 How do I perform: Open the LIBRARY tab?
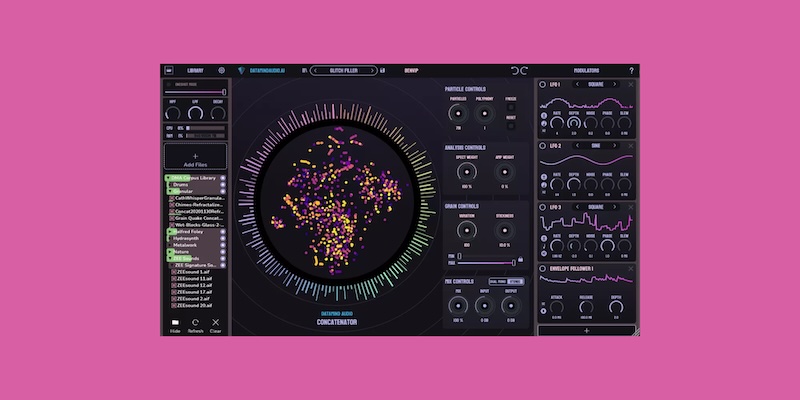pos(195,70)
